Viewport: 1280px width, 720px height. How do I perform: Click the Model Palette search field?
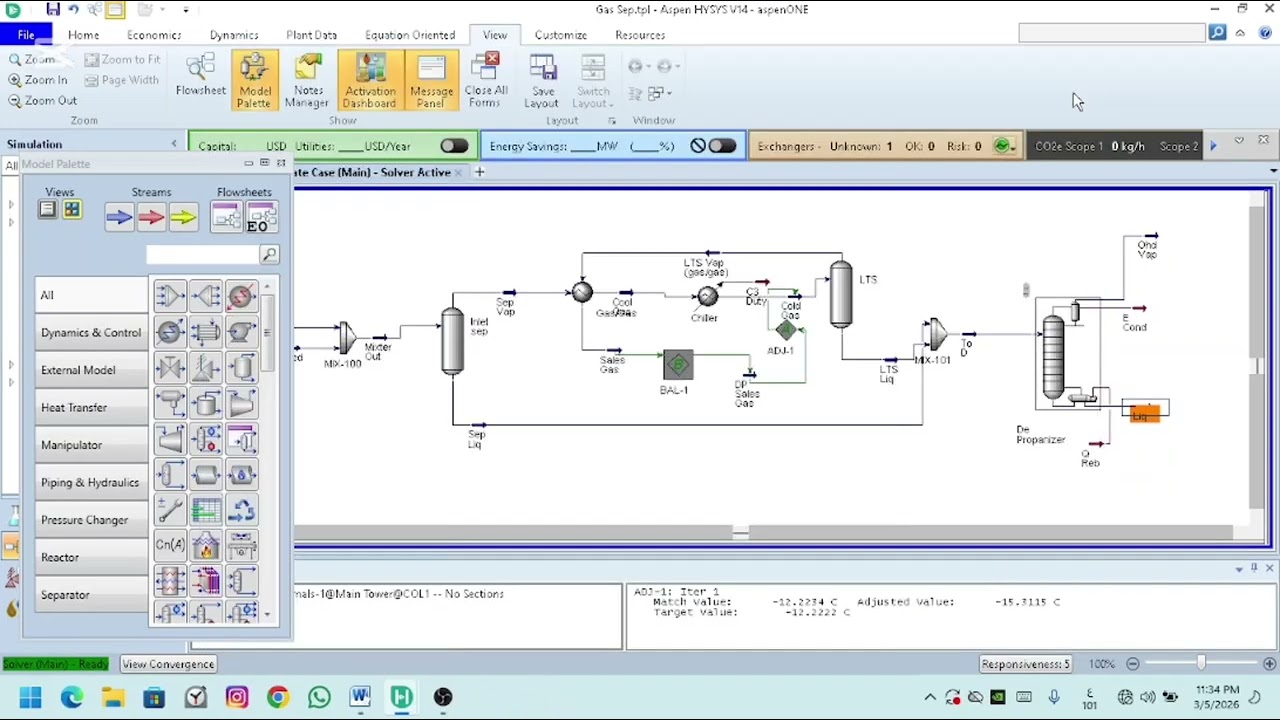click(203, 255)
